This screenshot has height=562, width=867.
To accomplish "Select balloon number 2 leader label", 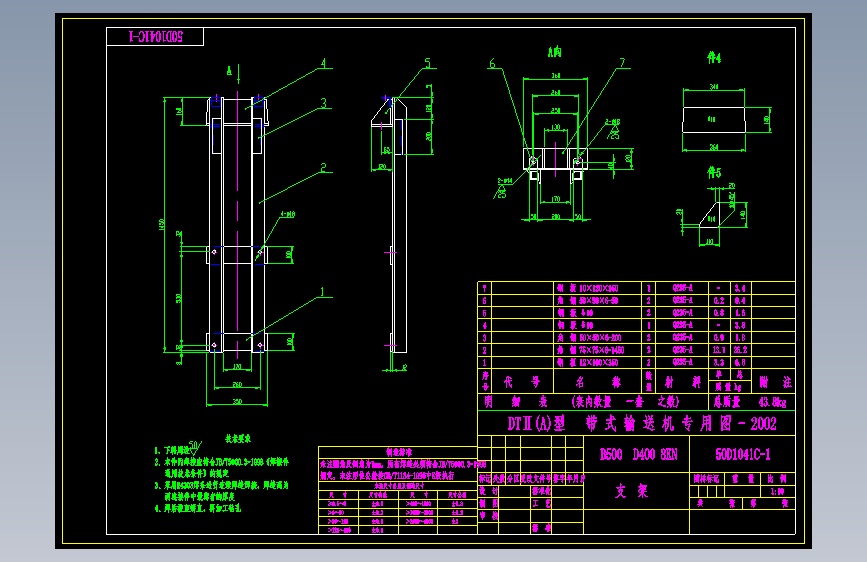I will [x=323, y=167].
